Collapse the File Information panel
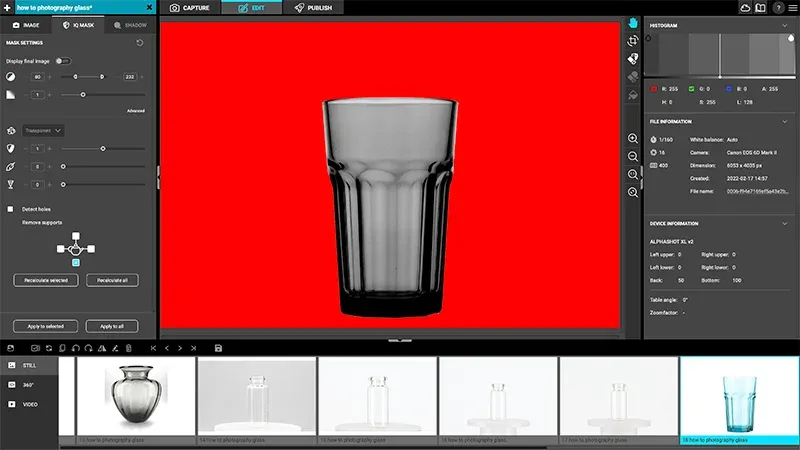 (785, 122)
